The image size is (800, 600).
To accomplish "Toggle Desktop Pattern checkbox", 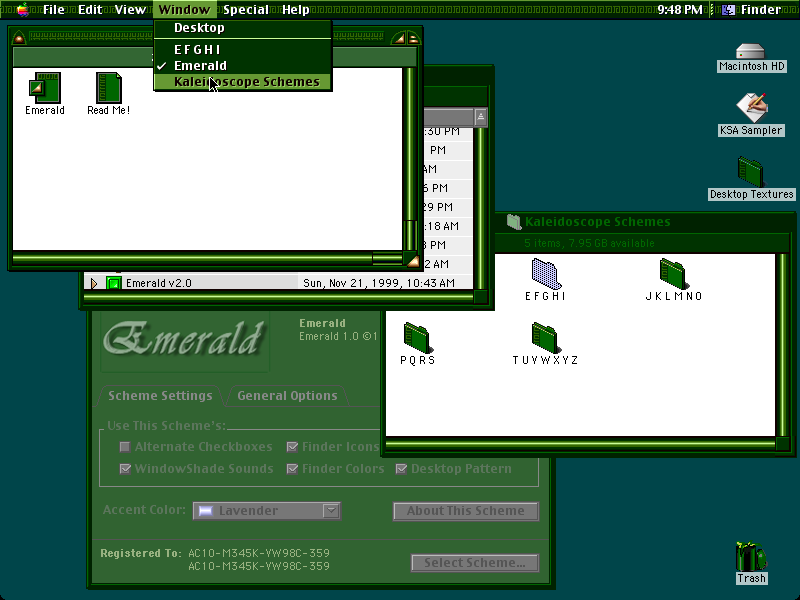I will coord(401,469).
